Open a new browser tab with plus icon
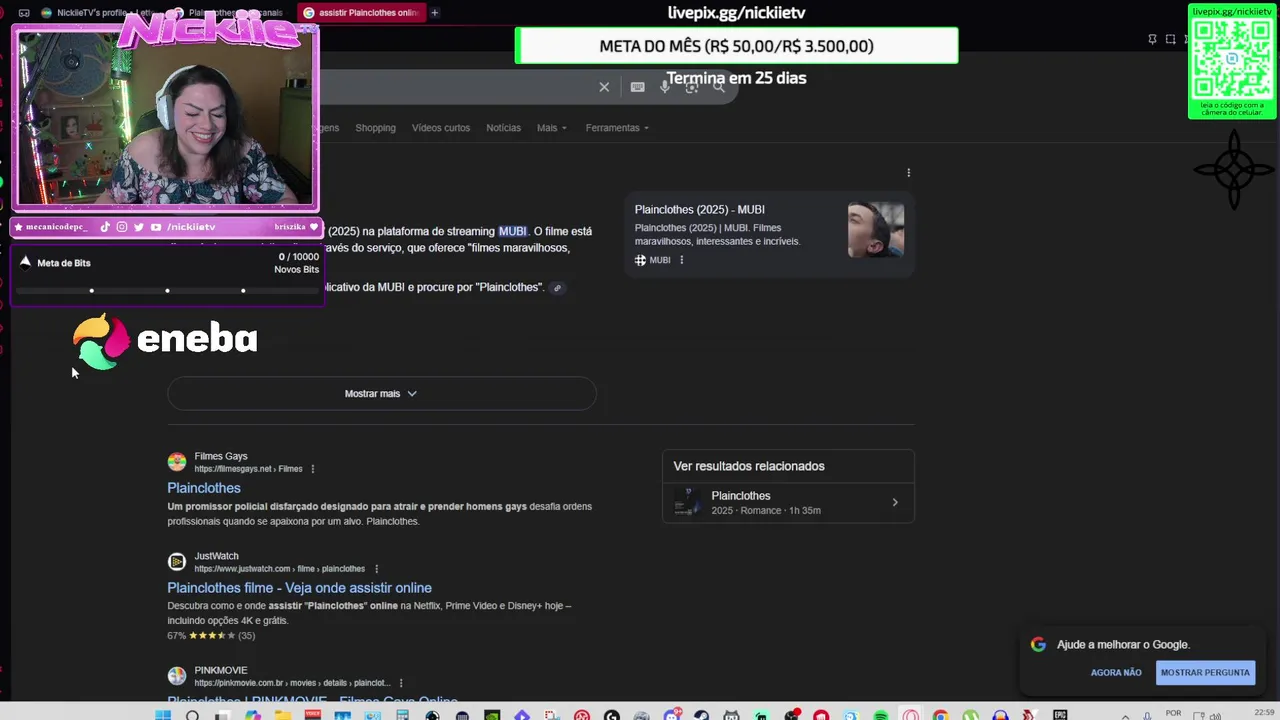 click(x=435, y=13)
